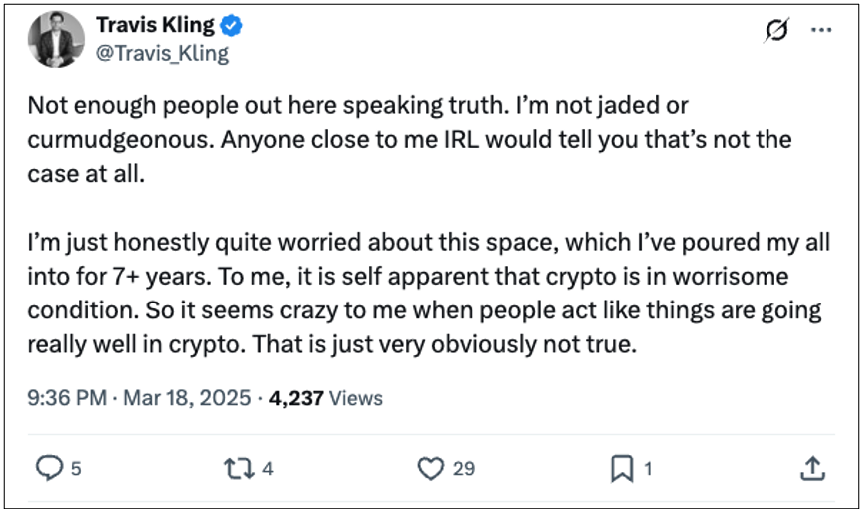The height and width of the screenshot is (512, 863).
Task: Click the share upload arrow icon
Action: [x=813, y=467]
